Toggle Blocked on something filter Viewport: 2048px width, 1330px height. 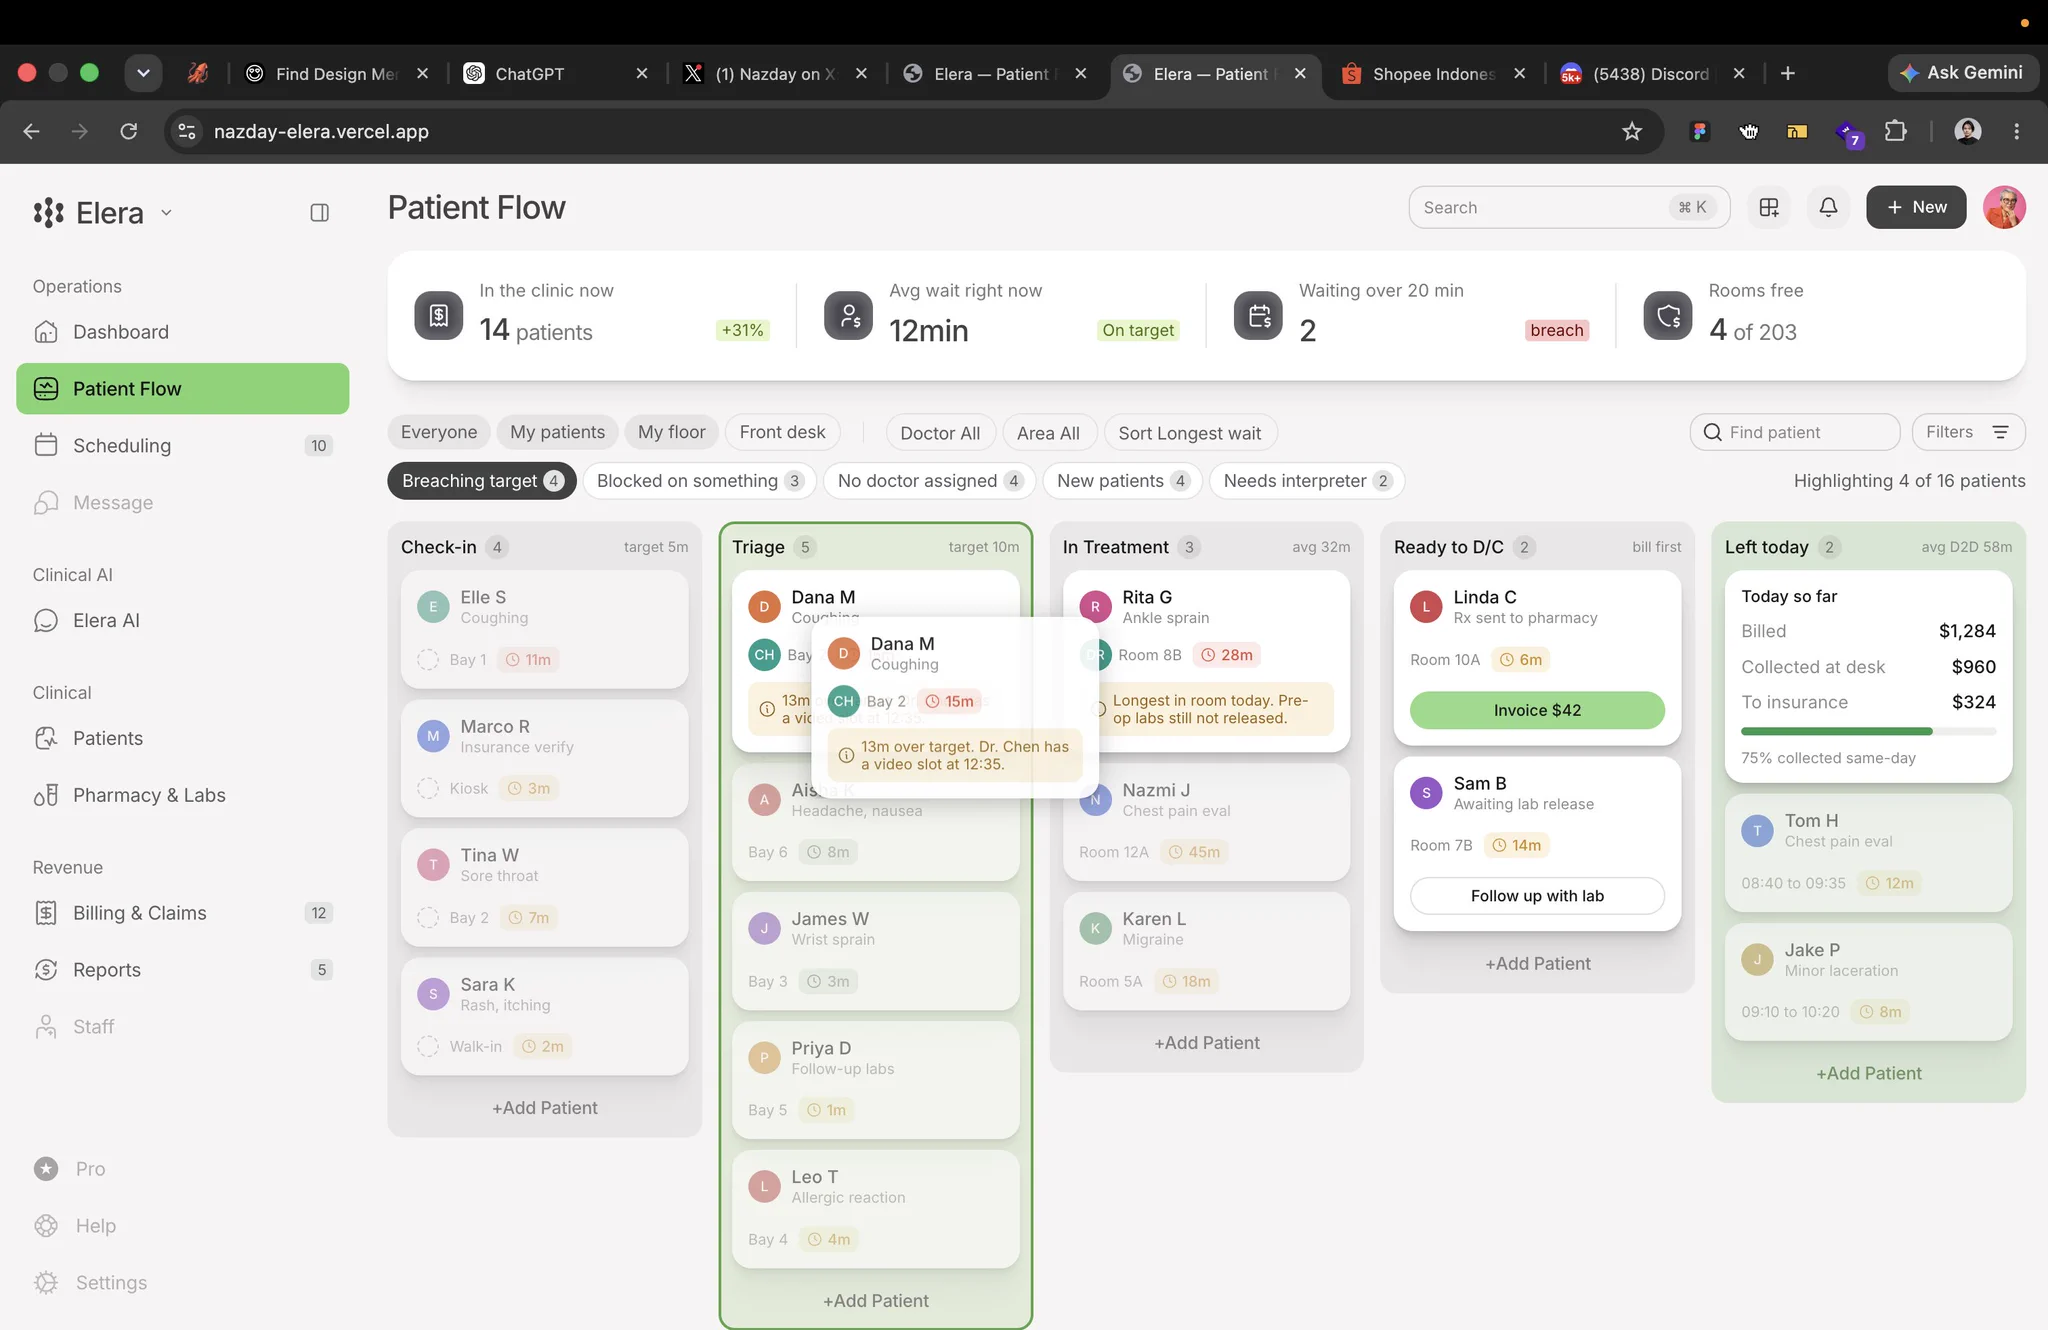click(x=699, y=481)
